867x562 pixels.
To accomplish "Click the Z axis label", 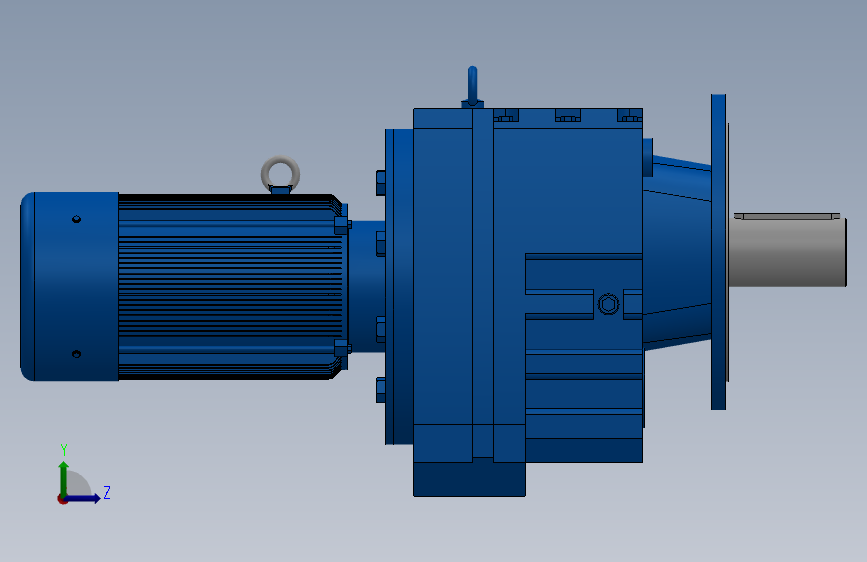I will [x=107, y=492].
